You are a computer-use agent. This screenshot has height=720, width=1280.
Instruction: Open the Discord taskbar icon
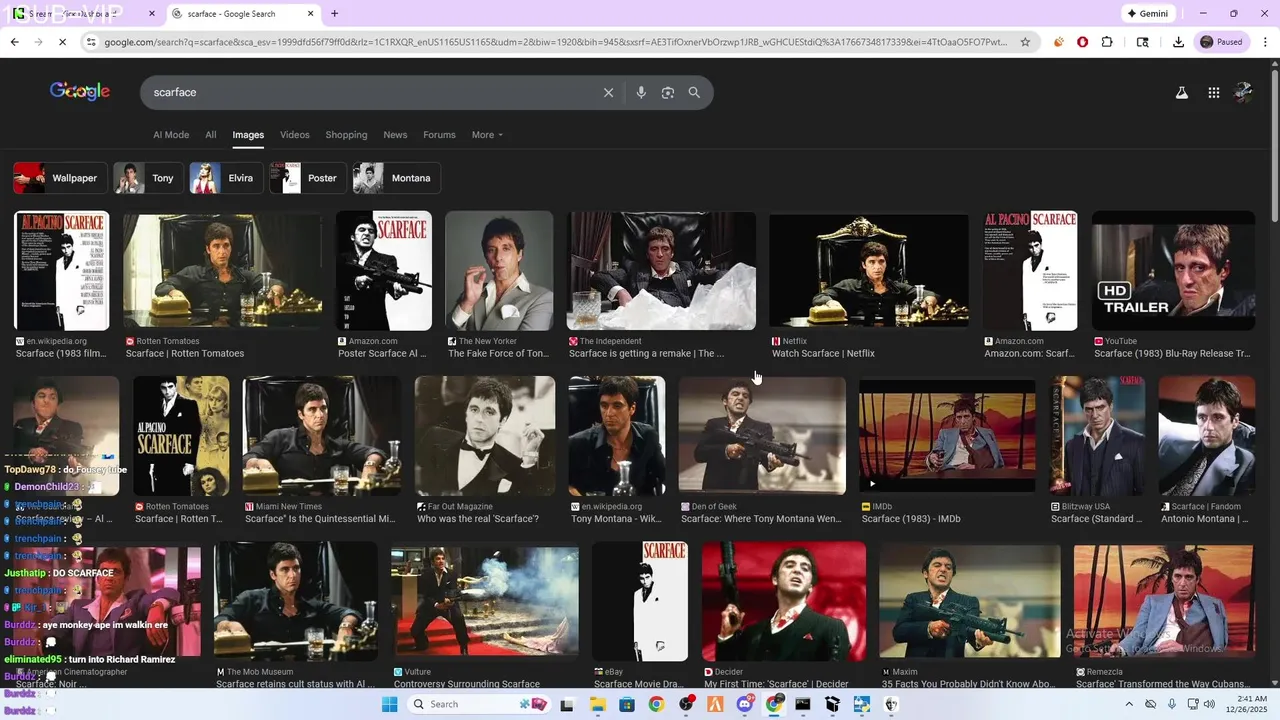pos(745,704)
